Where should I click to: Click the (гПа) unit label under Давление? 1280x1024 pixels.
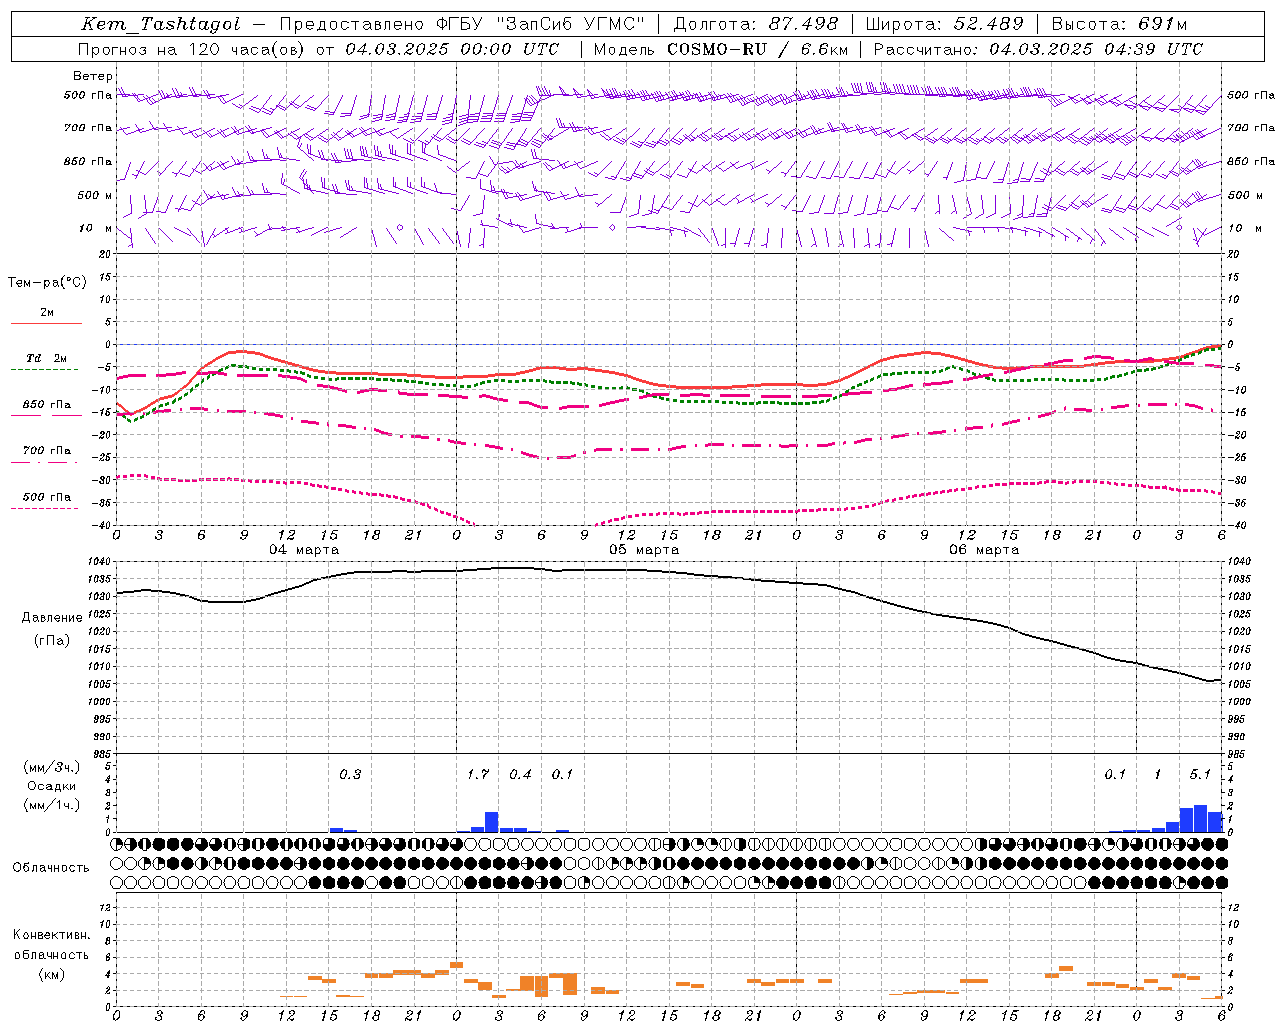click(52, 641)
